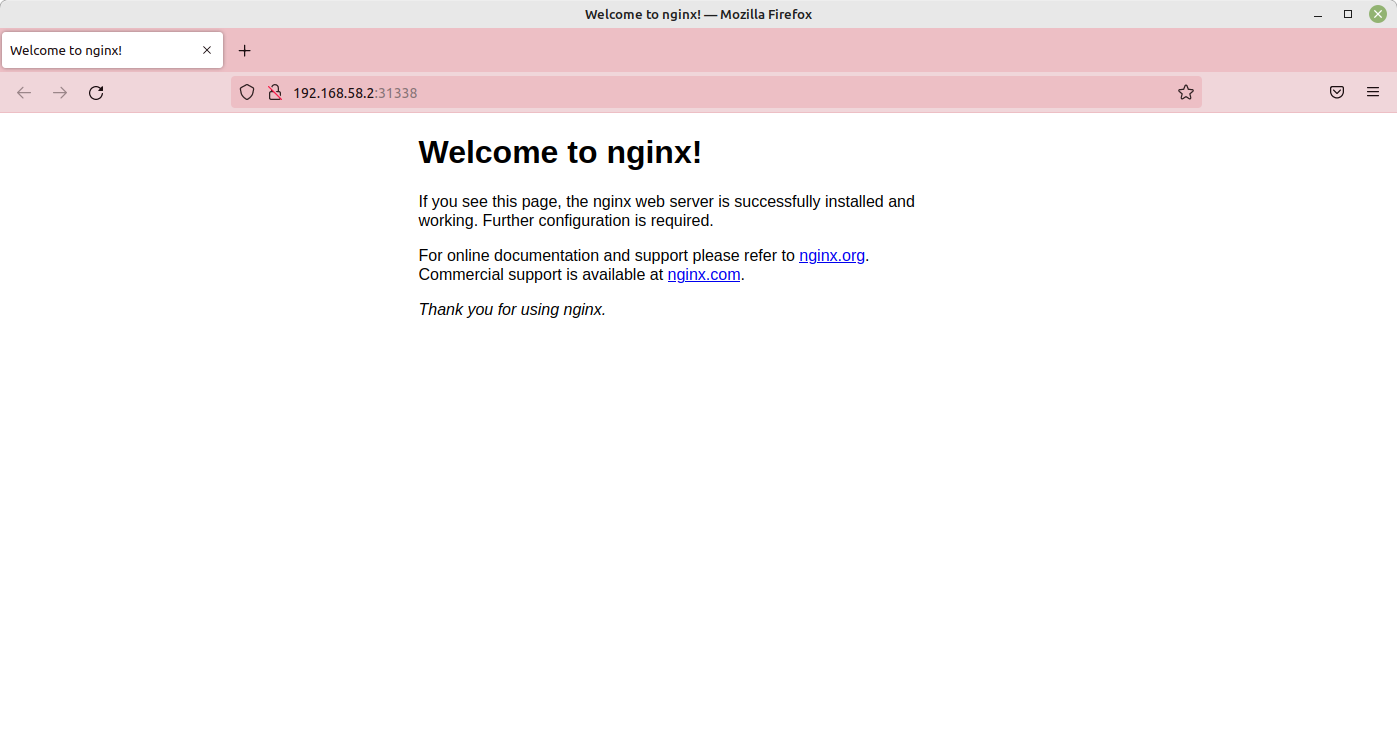The image size is (1397, 749).
Task: Minimize the Firefox window
Action: click(x=1318, y=14)
